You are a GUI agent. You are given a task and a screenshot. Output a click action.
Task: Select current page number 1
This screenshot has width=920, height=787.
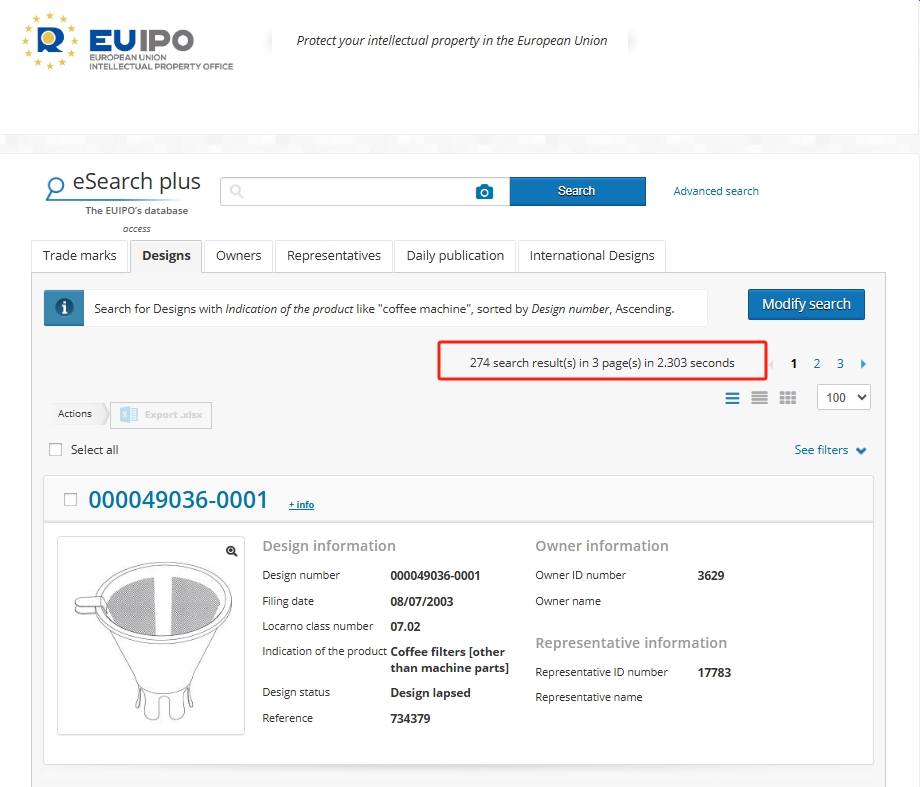[793, 364]
